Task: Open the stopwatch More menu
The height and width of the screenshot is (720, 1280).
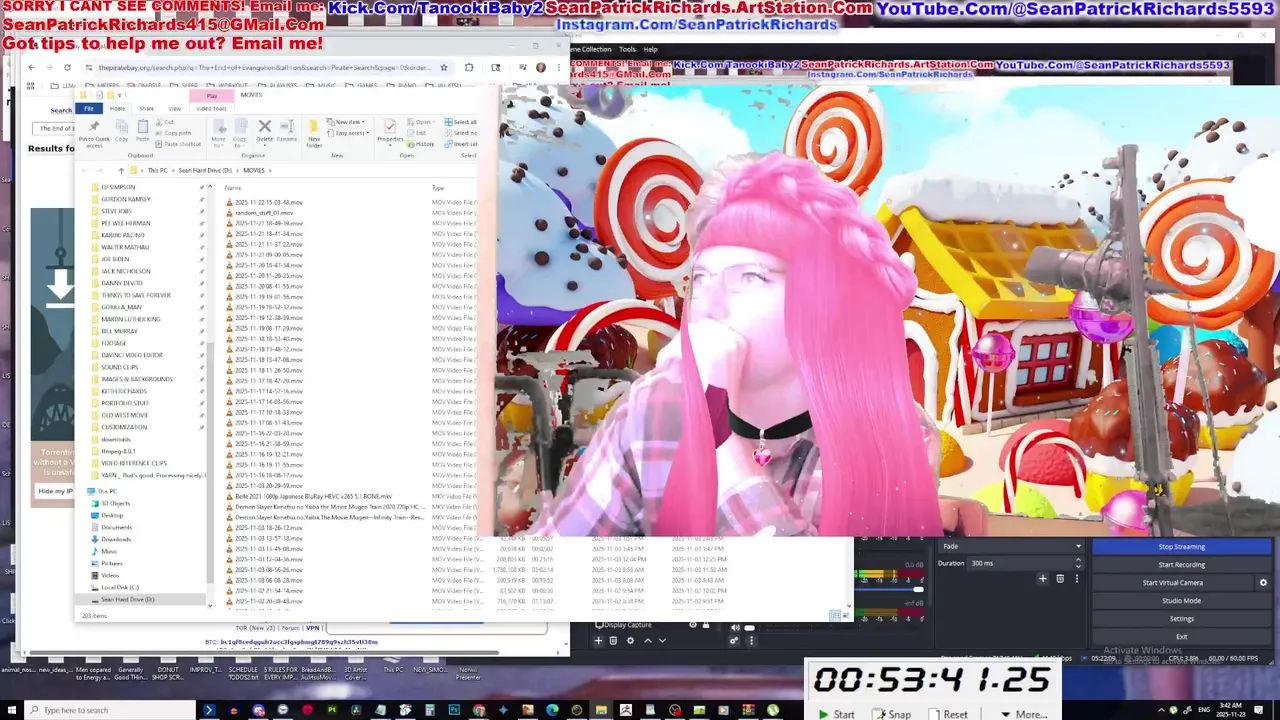Action: pyautogui.click(x=1023, y=714)
